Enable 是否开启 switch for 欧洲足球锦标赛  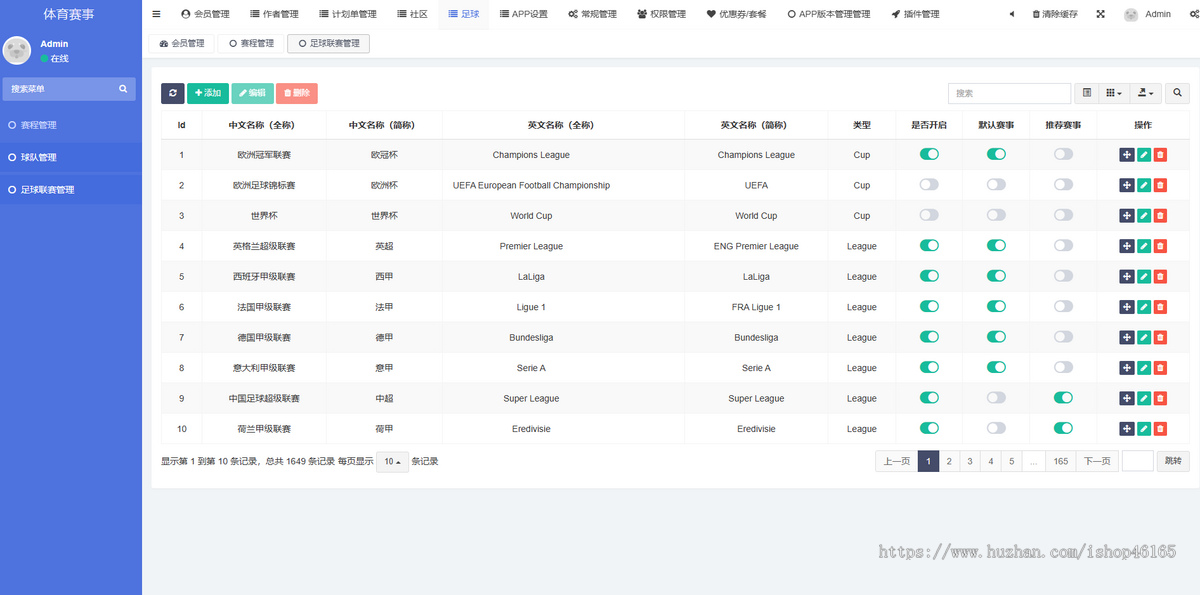click(x=929, y=185)
